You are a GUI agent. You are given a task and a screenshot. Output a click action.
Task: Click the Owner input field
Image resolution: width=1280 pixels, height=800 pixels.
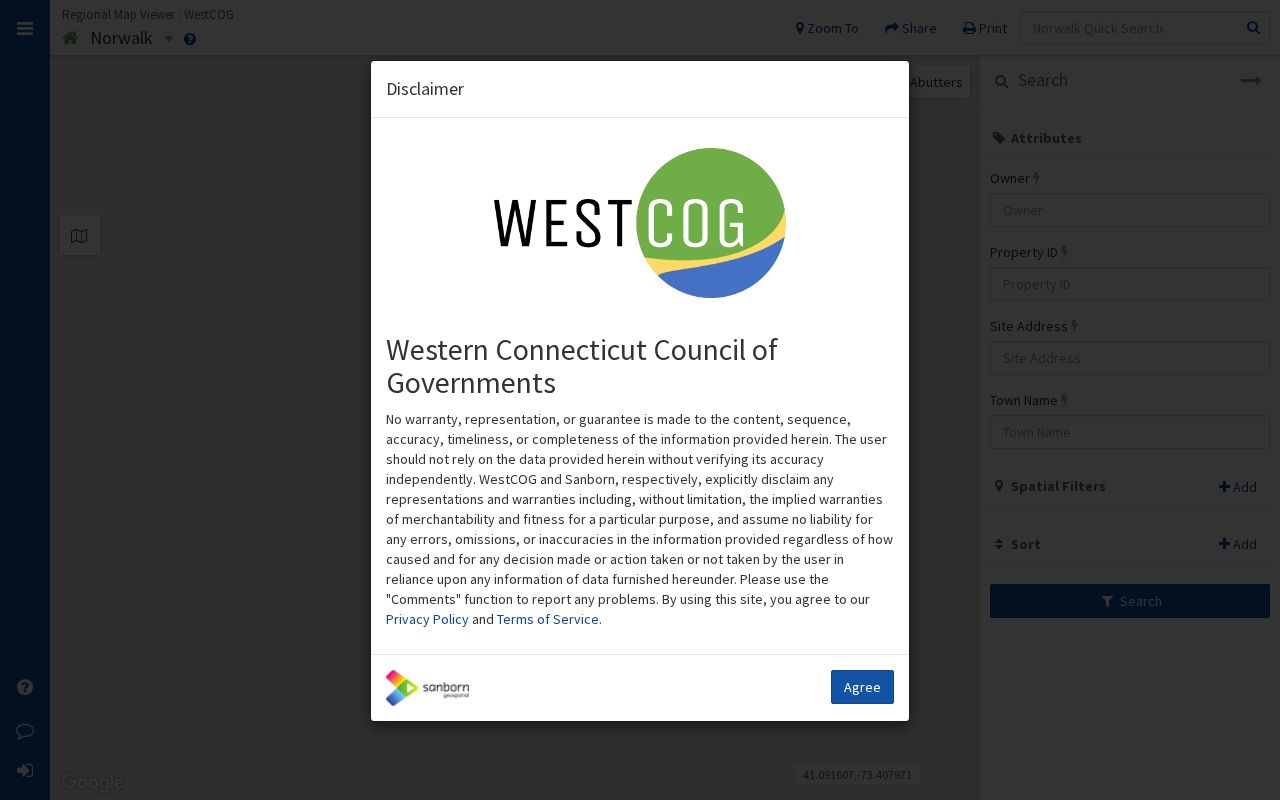click(1130, 210)
